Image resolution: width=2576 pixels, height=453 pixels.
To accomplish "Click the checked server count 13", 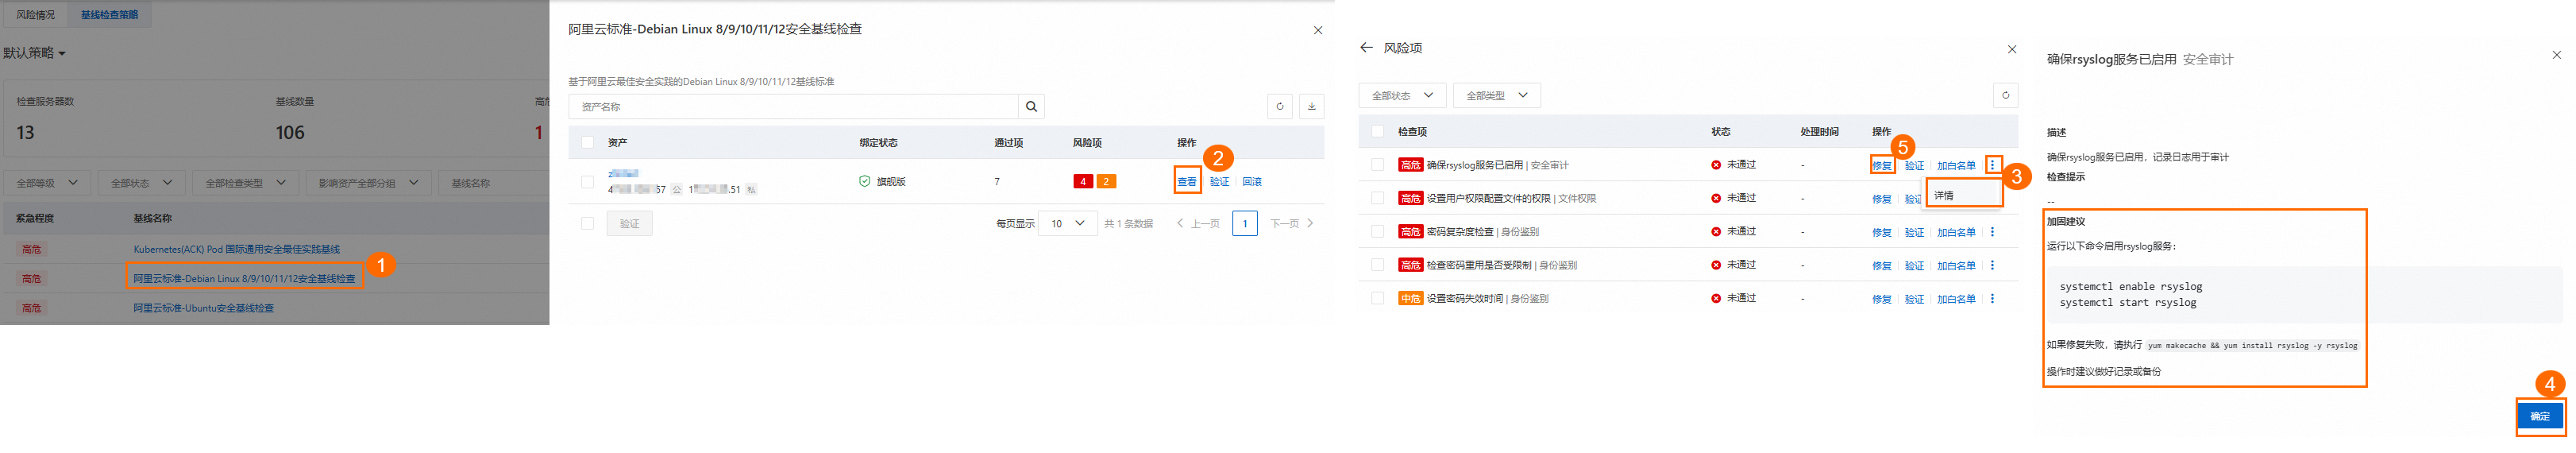I will click(25, 132).
